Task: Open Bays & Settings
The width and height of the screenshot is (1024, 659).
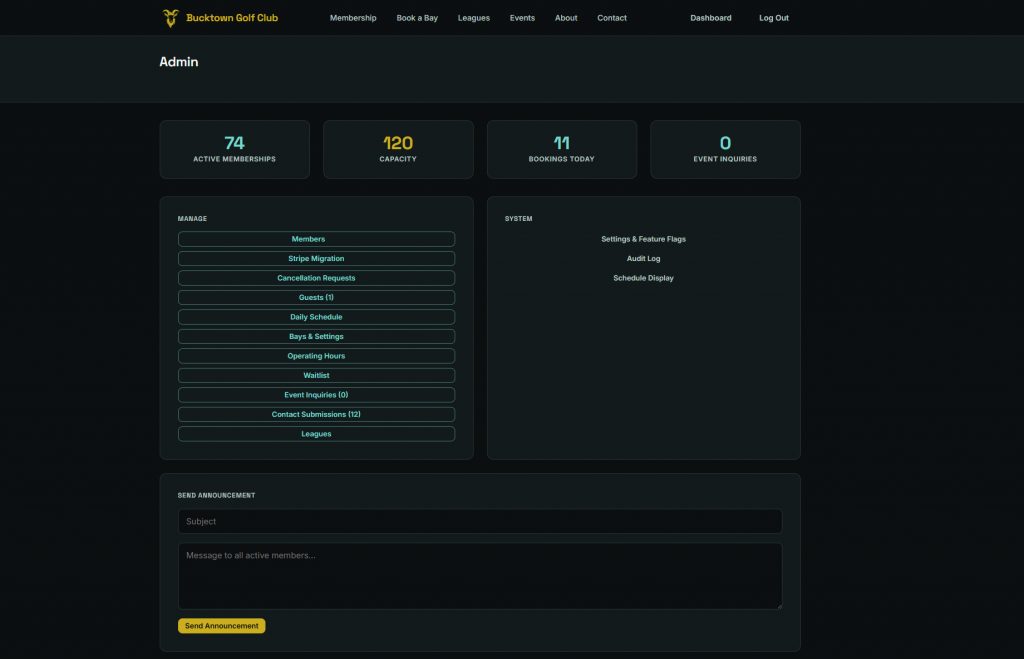Action: point(316,337)
